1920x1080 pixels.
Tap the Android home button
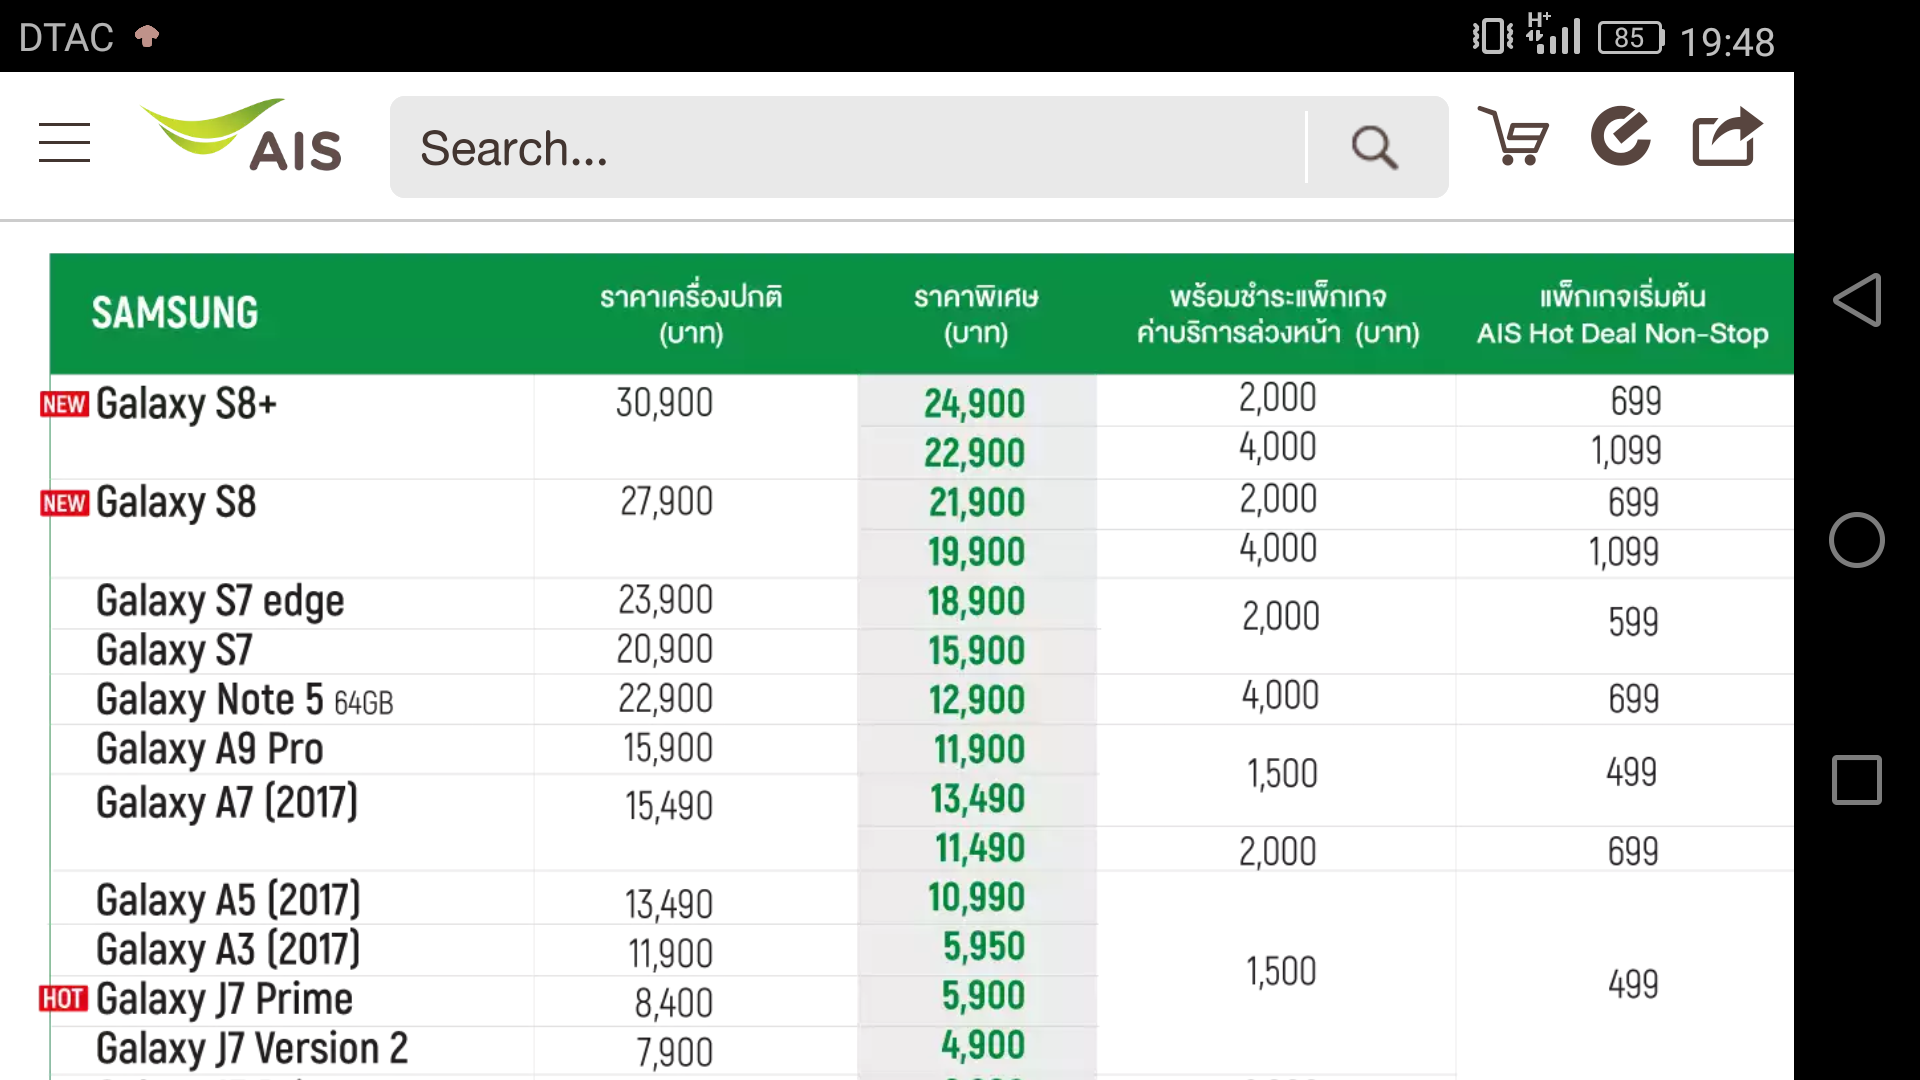pyautogui.click(x=1857, y=540)
